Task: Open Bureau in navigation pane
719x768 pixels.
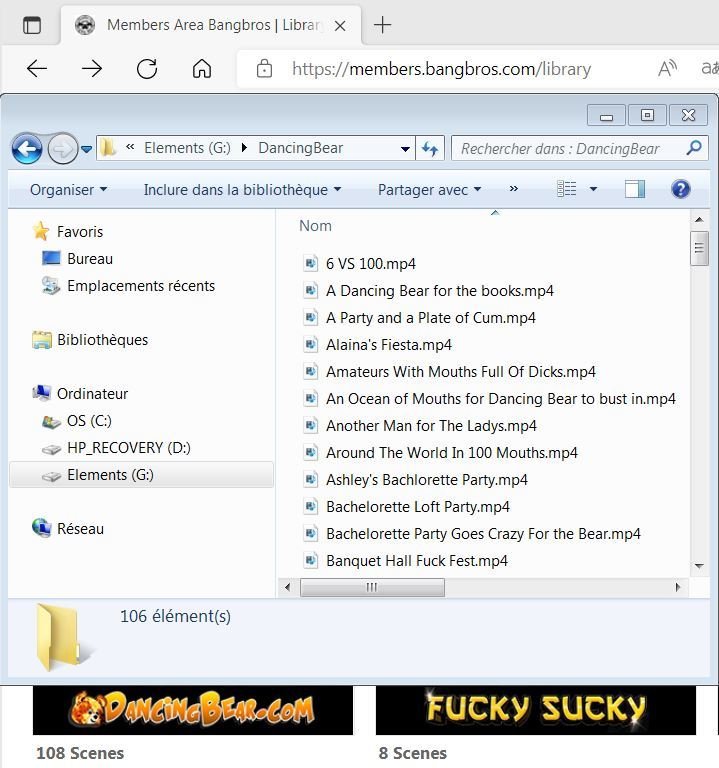Action: [x=90, y=259]
